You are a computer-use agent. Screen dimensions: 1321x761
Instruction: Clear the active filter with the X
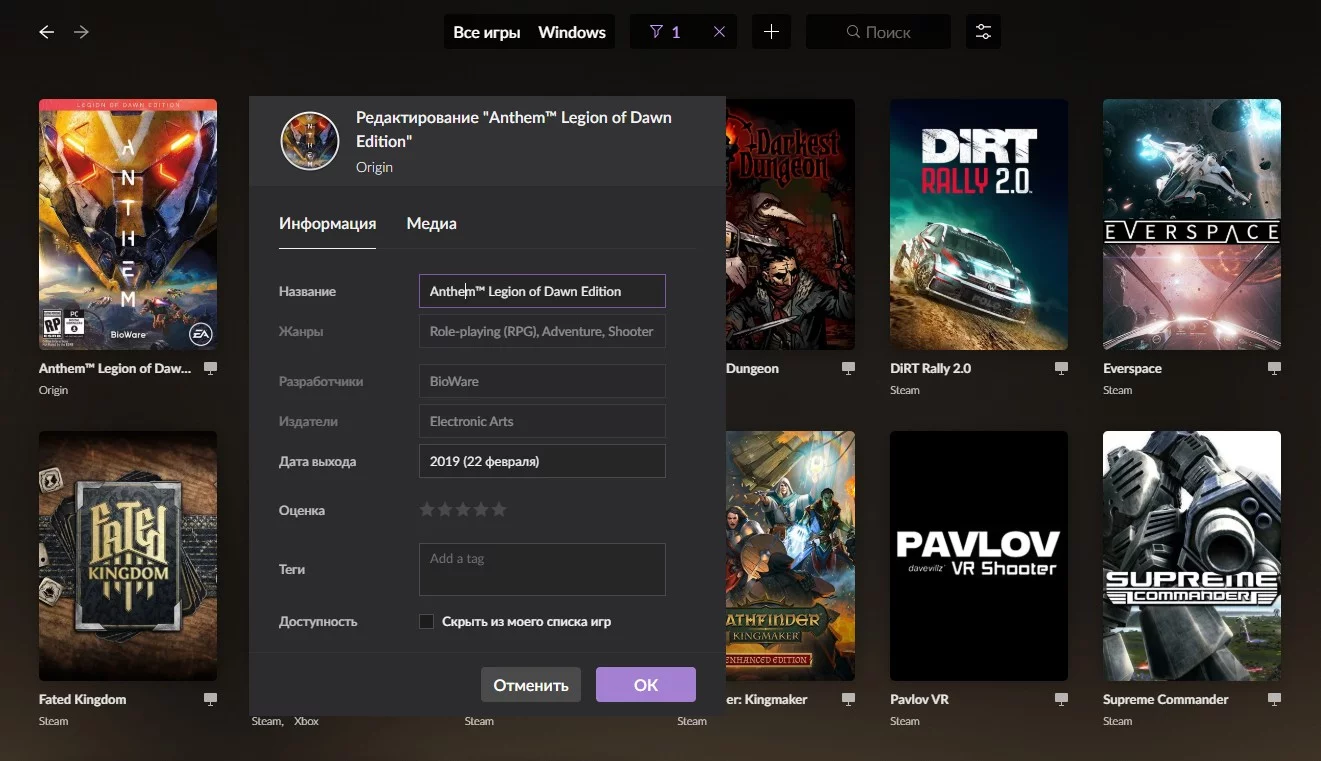coord(719,32)
